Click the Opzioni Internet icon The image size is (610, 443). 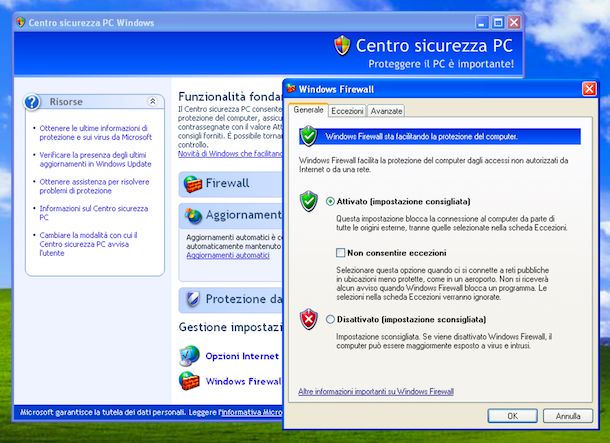(x=189, y=356)
